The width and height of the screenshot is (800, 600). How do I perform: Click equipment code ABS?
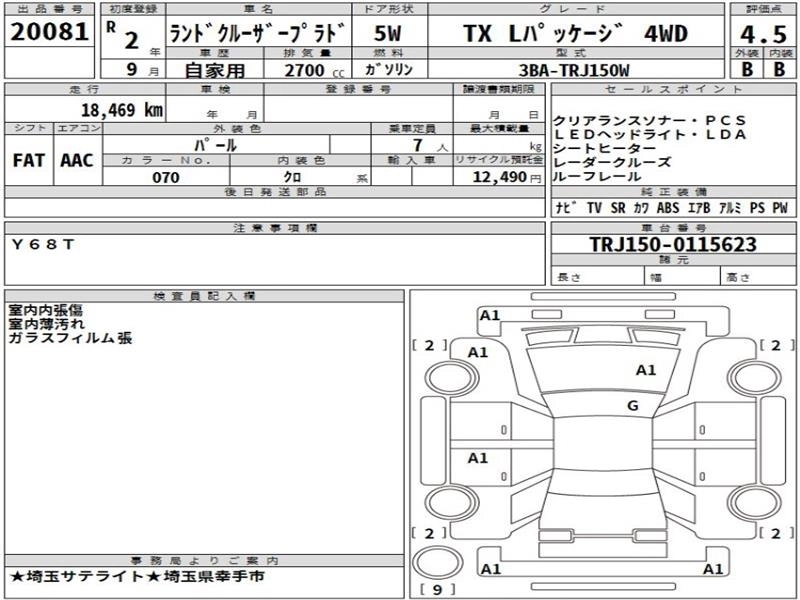coord(668,208)
